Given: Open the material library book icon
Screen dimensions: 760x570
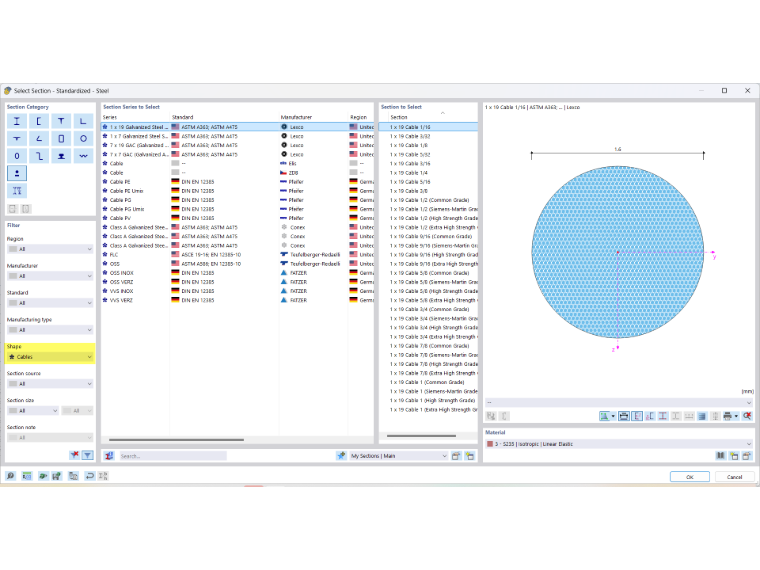Looking at the screenshot, I should pos(721,456).
